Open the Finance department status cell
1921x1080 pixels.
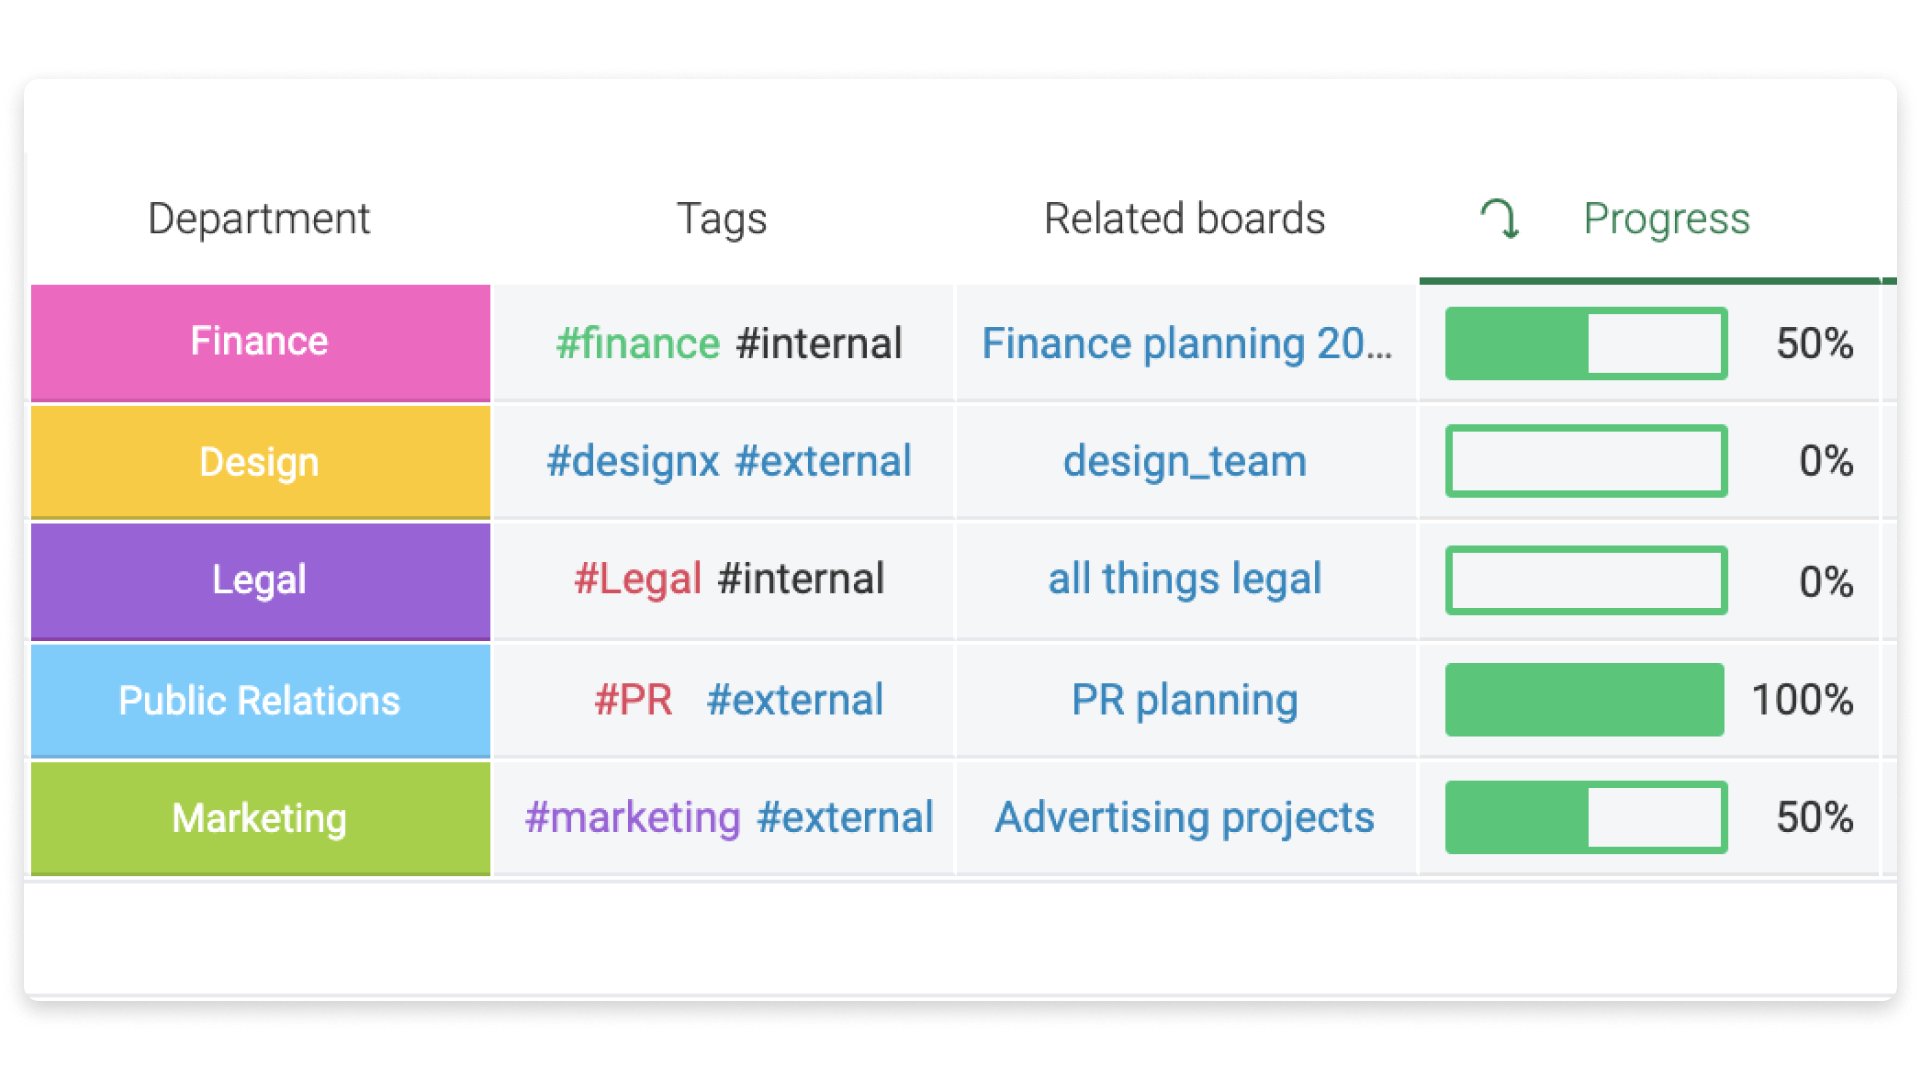point(260,343)
